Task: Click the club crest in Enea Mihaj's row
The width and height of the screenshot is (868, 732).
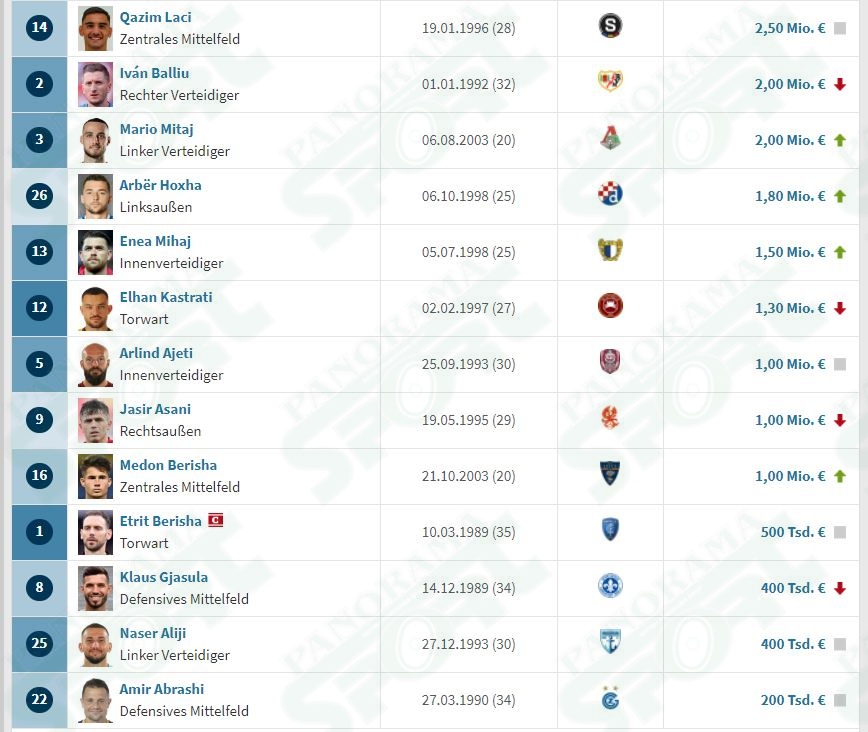Action: (610, 250)
